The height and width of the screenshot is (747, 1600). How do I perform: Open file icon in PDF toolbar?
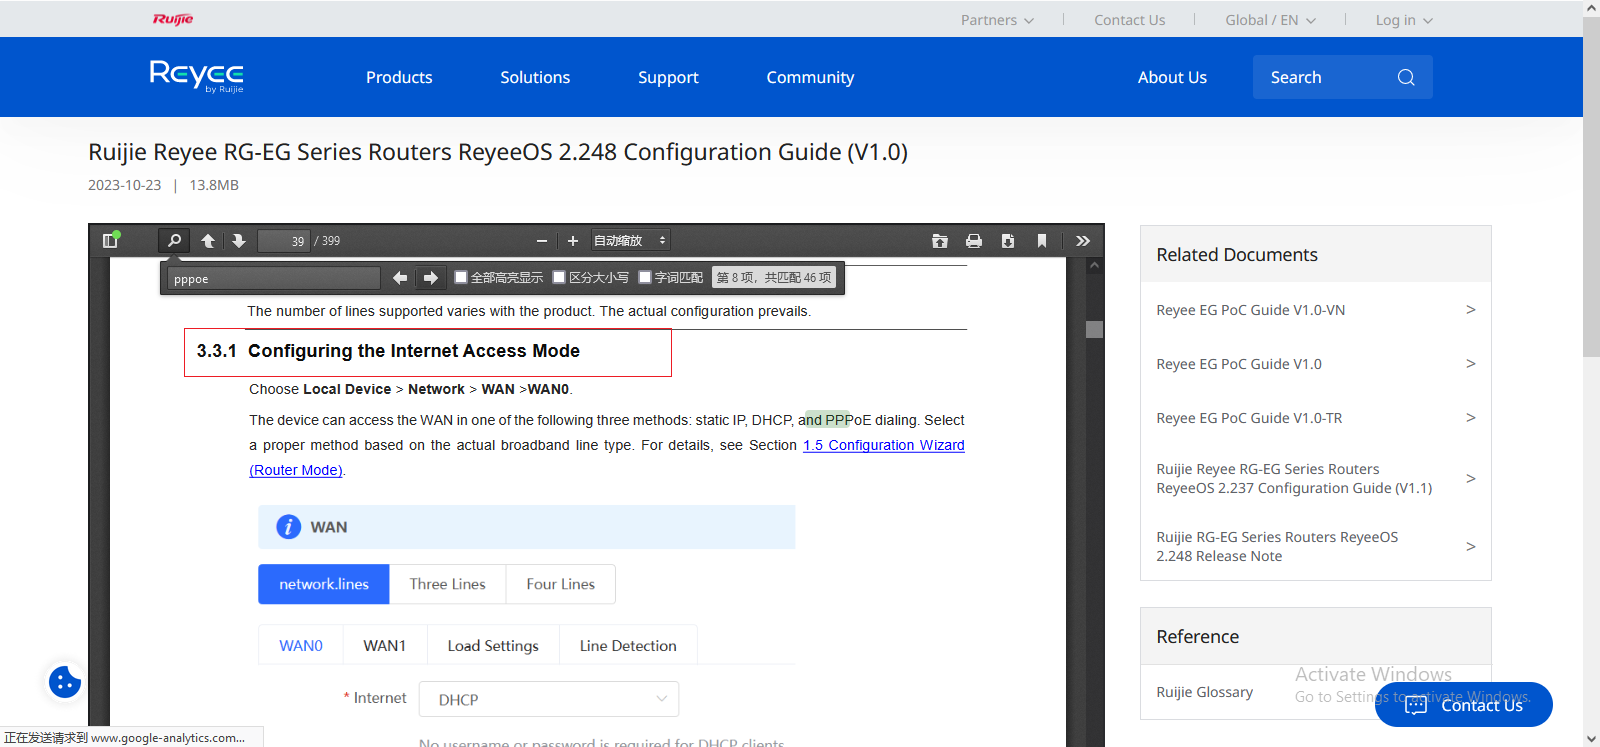[940, 241]
